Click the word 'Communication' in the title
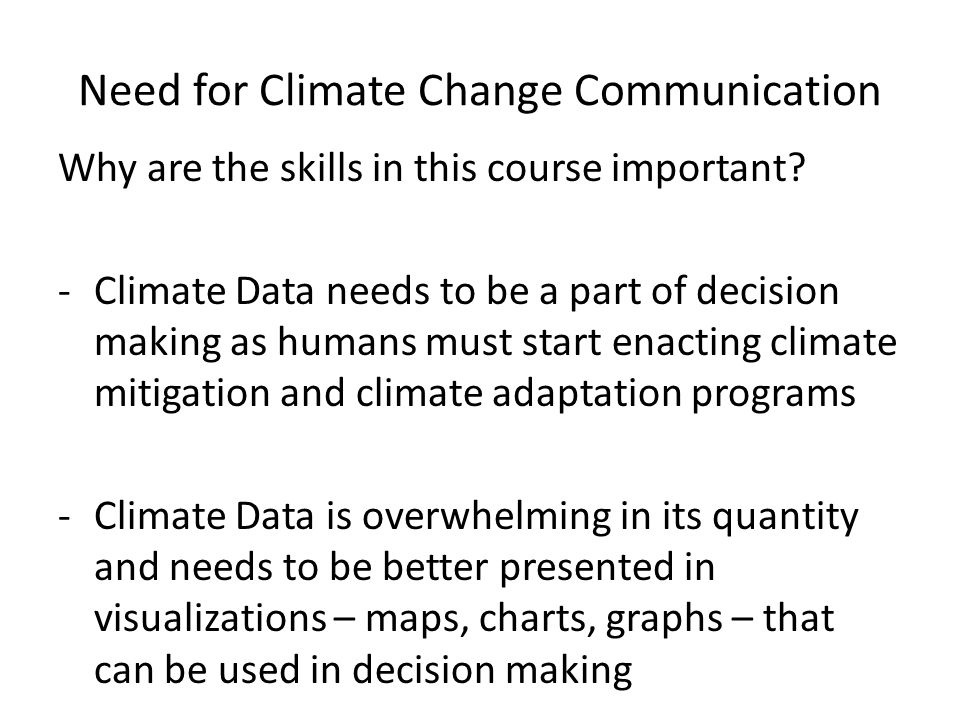 point(727,91)
